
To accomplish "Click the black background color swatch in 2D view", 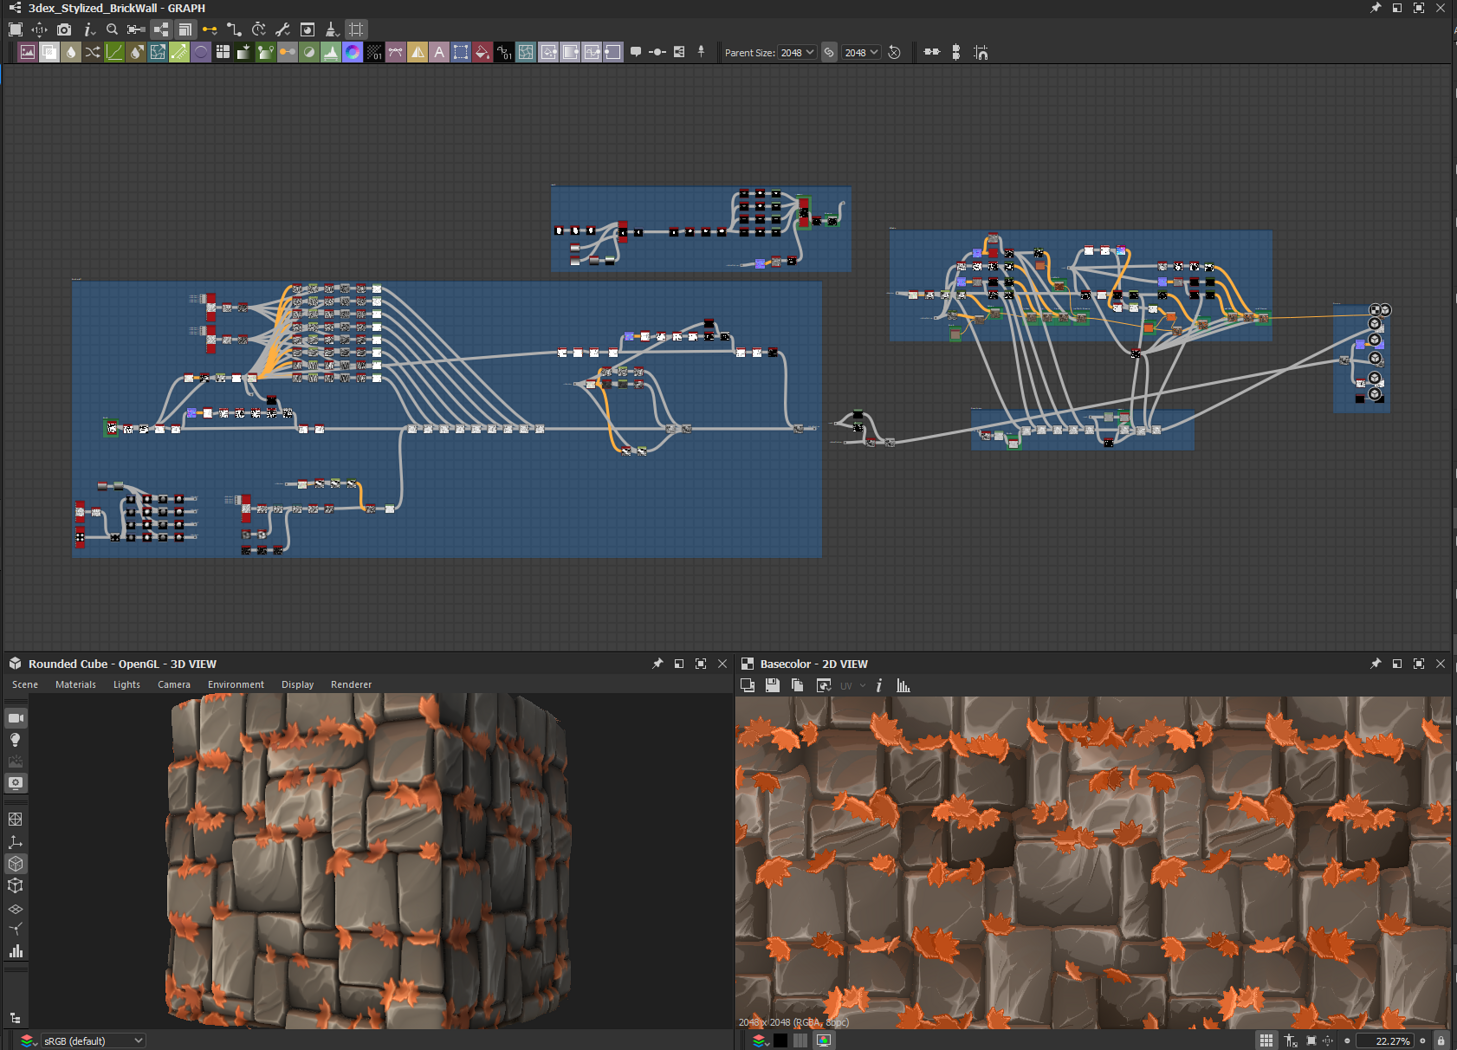I will (x=780, y=1041).
